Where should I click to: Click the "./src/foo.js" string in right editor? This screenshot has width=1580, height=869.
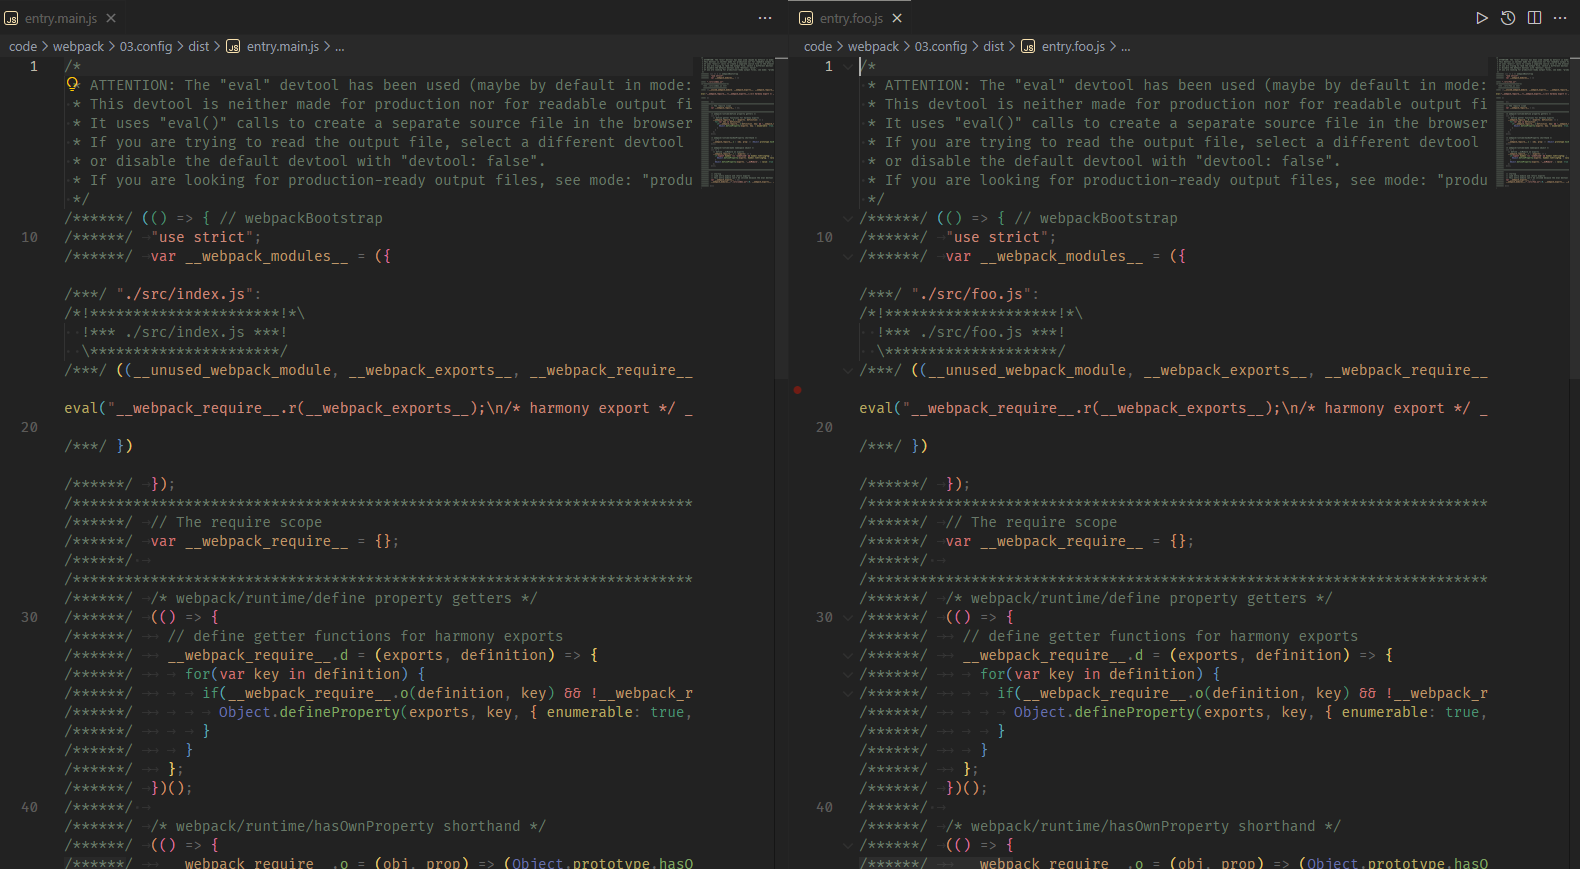click(x=971, y=294)
